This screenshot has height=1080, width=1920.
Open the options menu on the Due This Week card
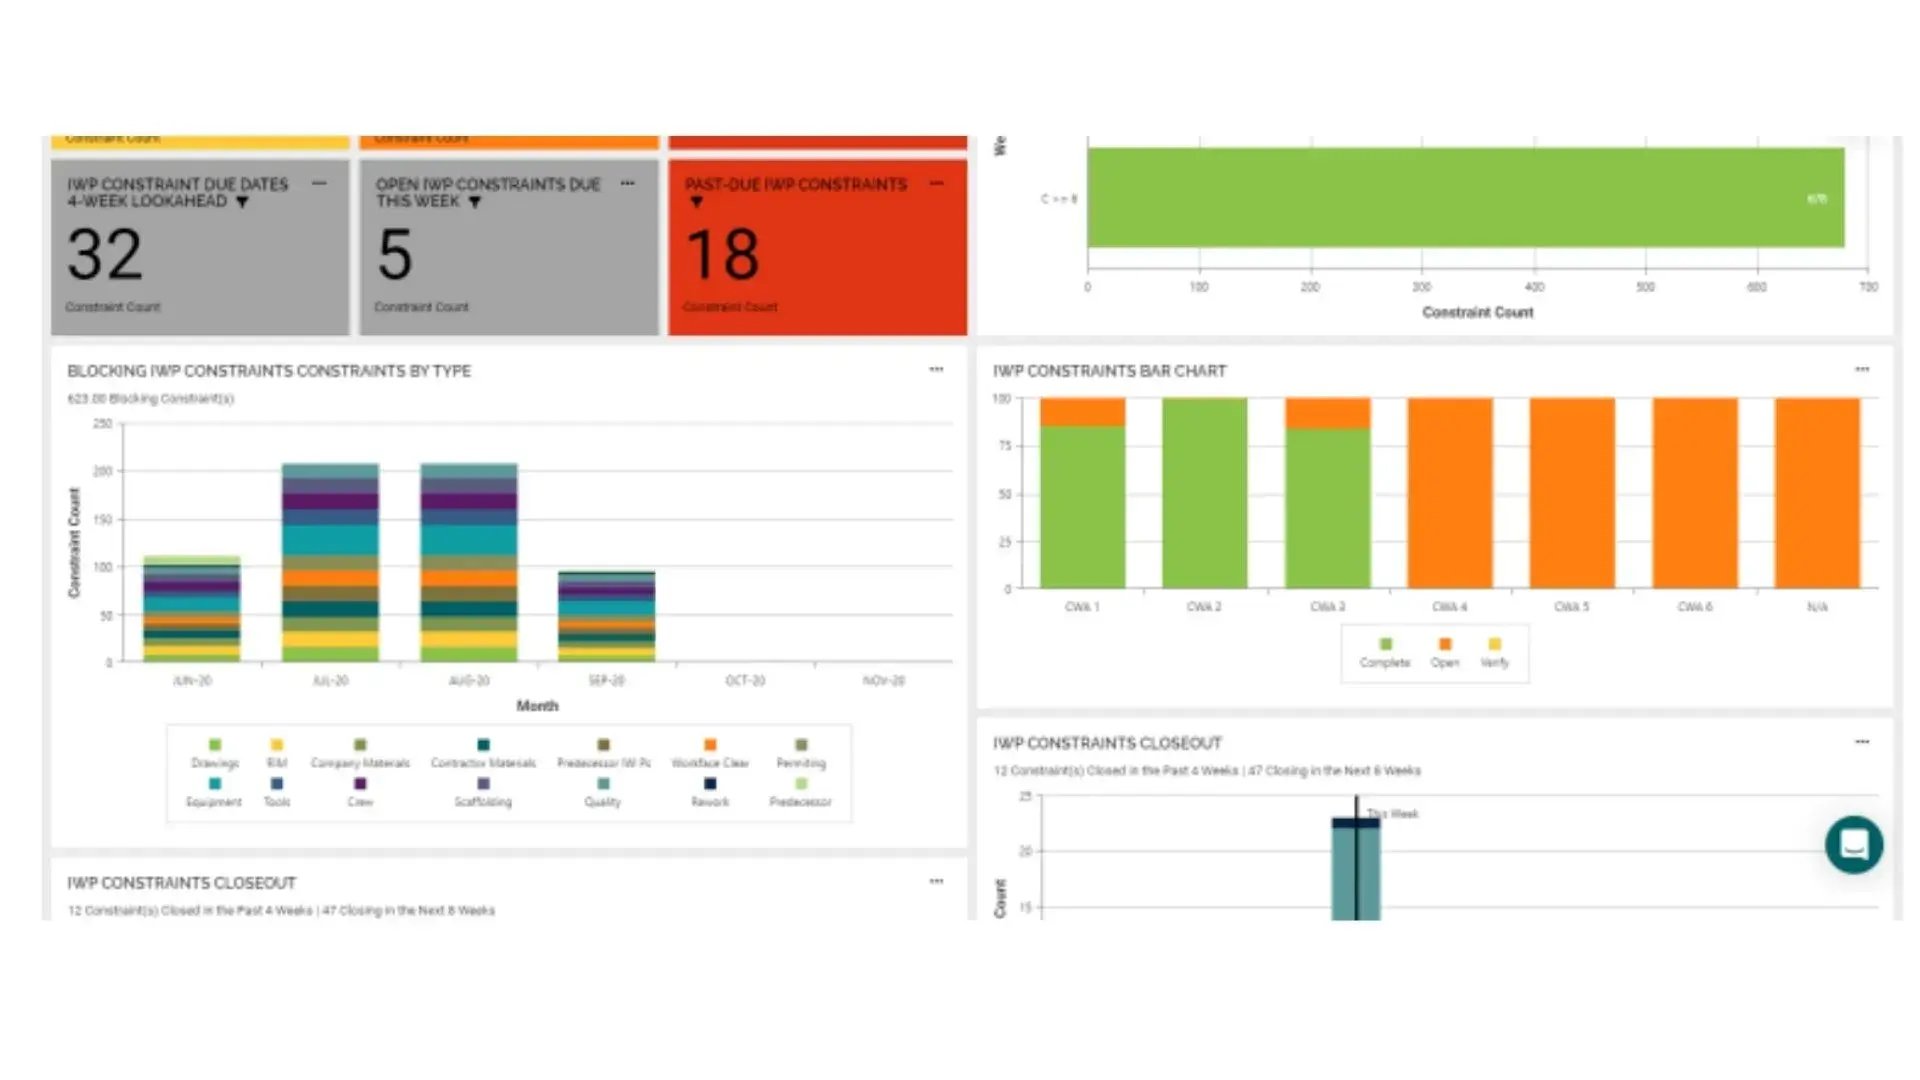point(627,184)
